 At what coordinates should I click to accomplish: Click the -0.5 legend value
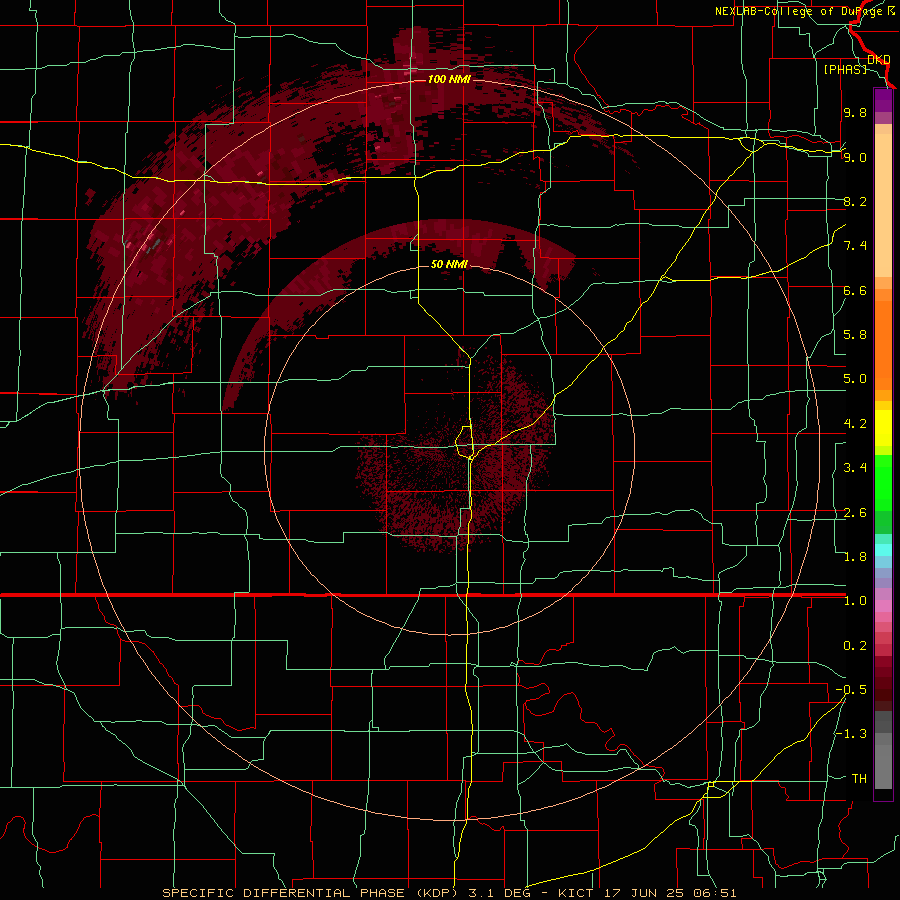pyautogui.click(x=851, y=690)
